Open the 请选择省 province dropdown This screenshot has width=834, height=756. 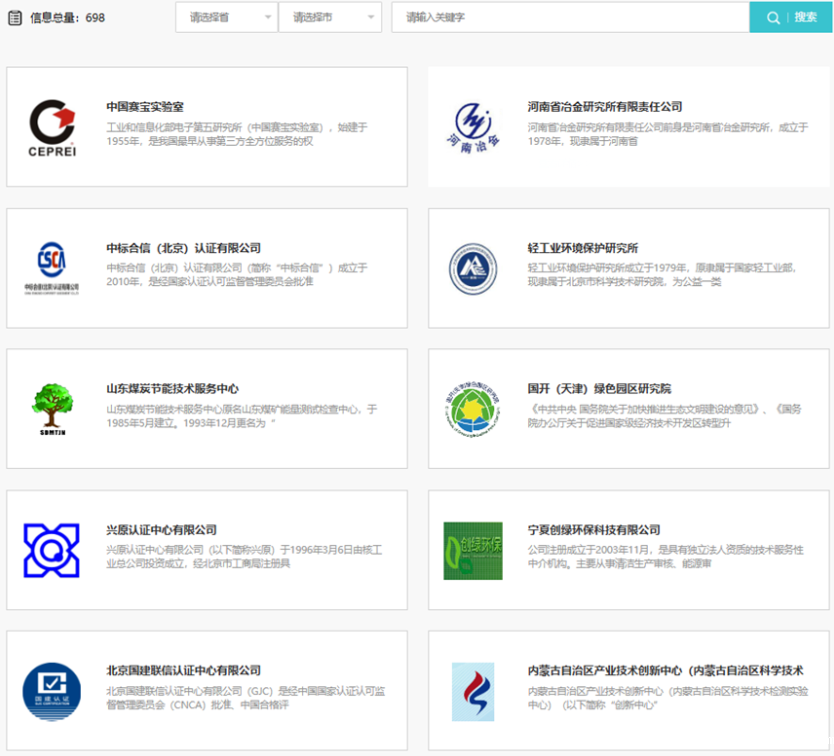click(227, 17)
